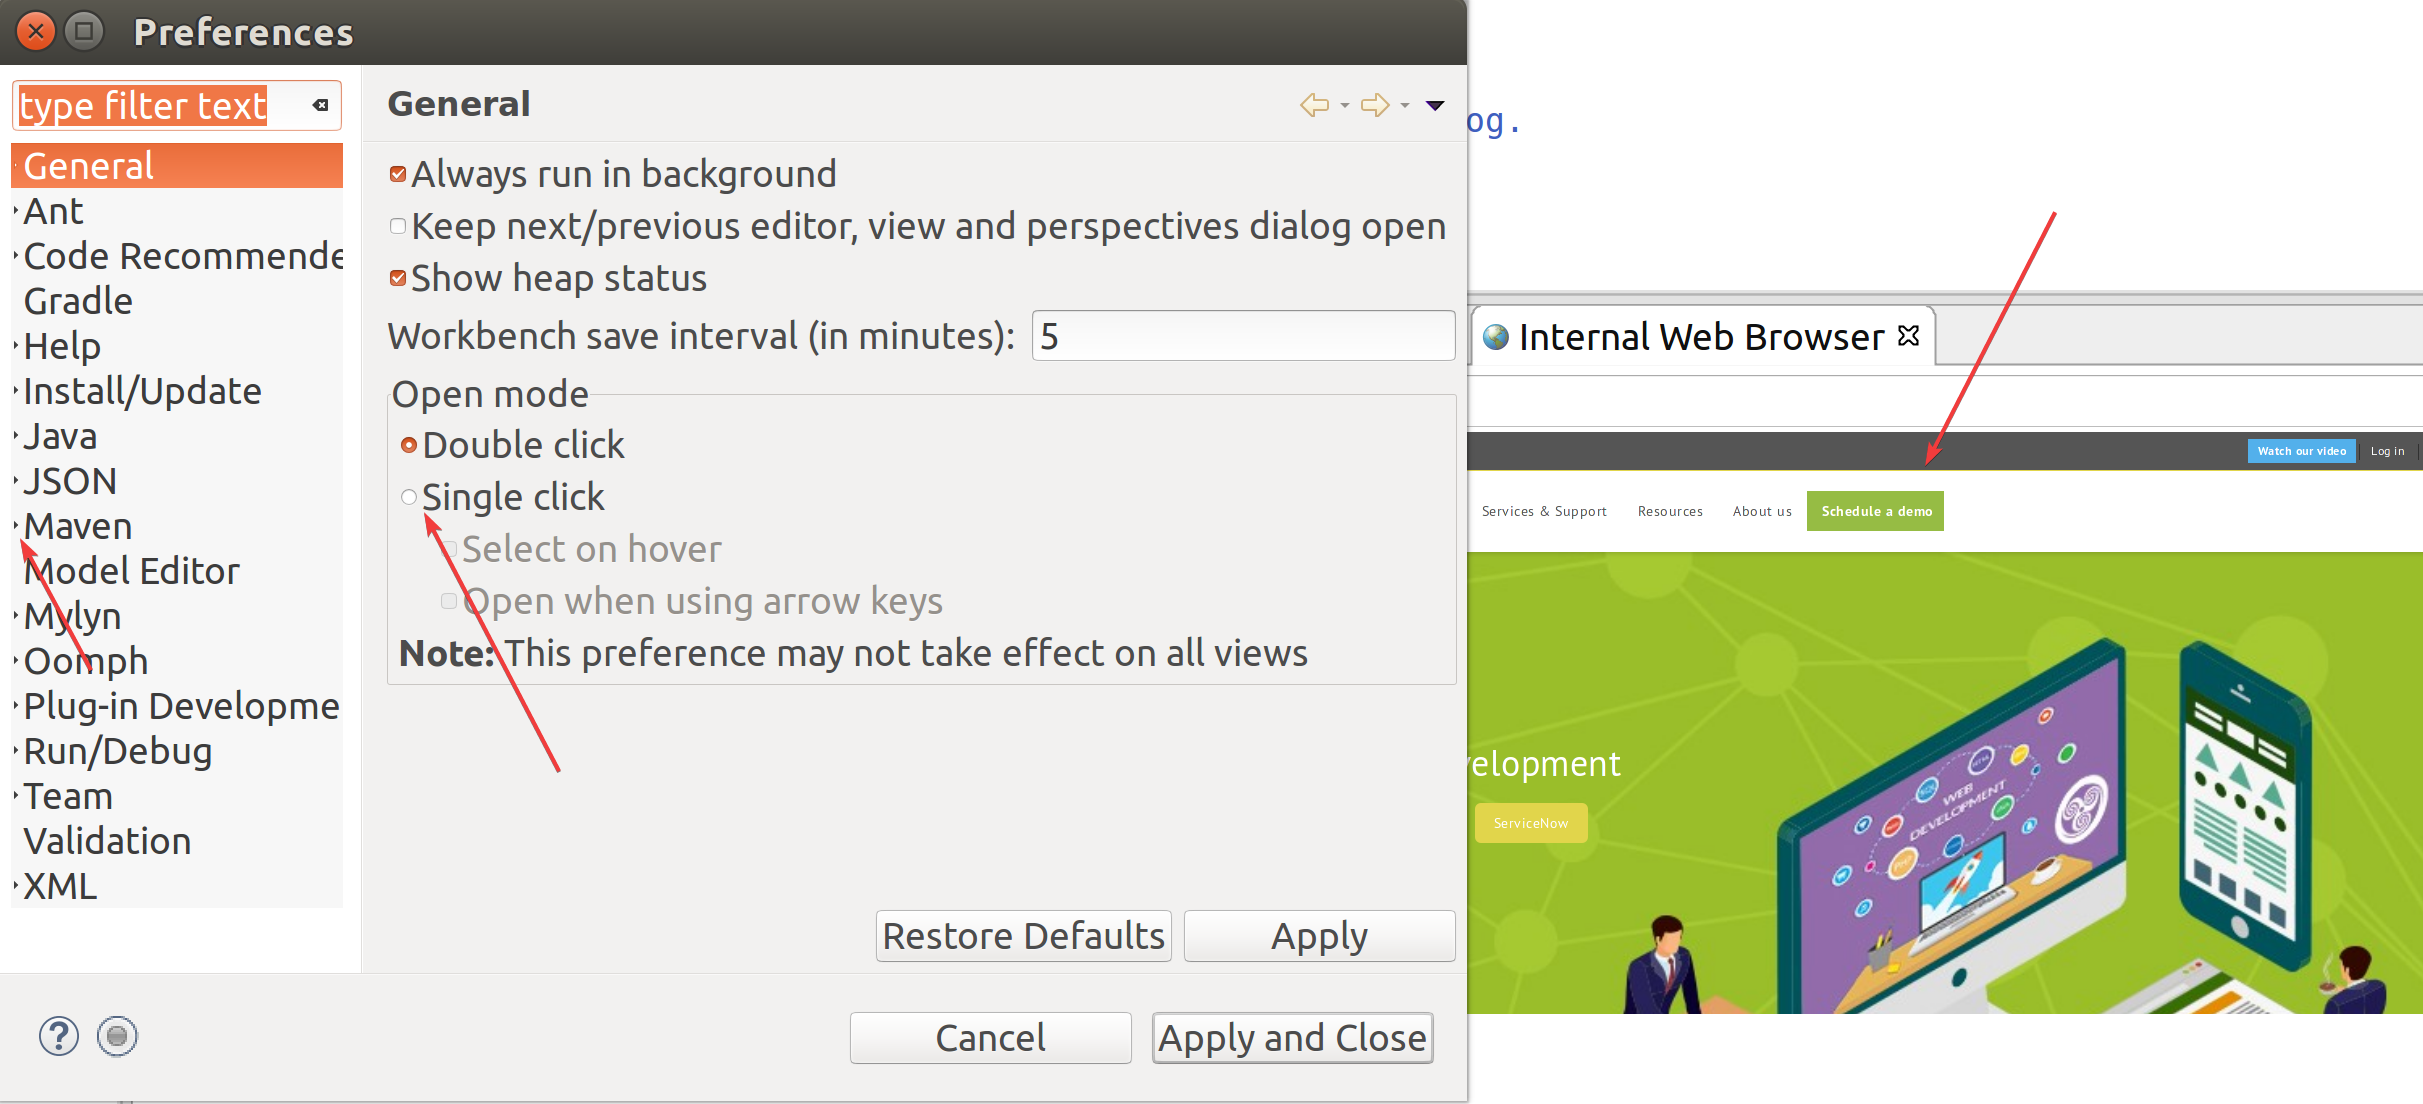Select the Single click open mode
The width and height of the screenshot is (2423, 1104).
click(x=409, y=497)
